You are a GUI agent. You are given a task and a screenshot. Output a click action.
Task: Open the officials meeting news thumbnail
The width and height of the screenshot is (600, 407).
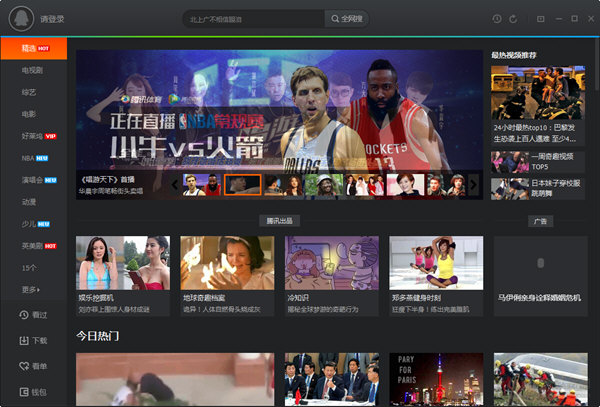[332, 379]
